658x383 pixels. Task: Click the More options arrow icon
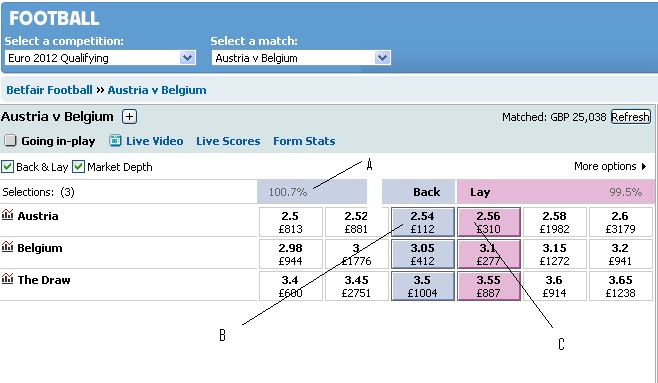click(644, 167)
